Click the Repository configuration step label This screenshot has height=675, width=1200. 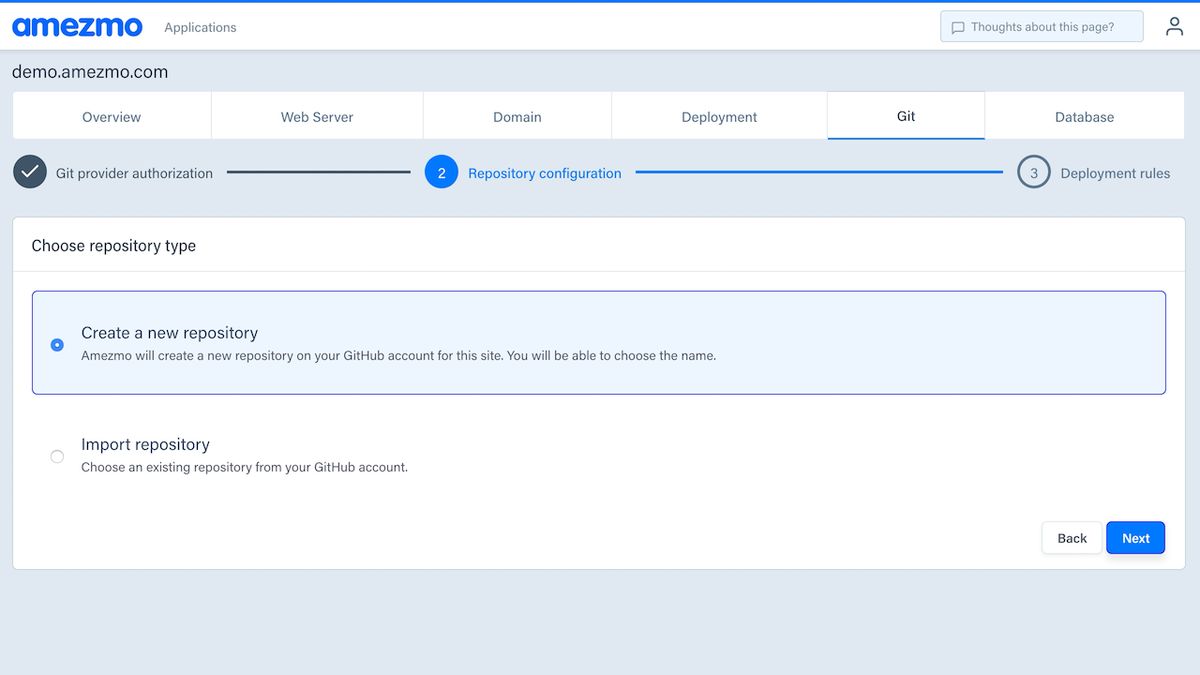[543, 172]
